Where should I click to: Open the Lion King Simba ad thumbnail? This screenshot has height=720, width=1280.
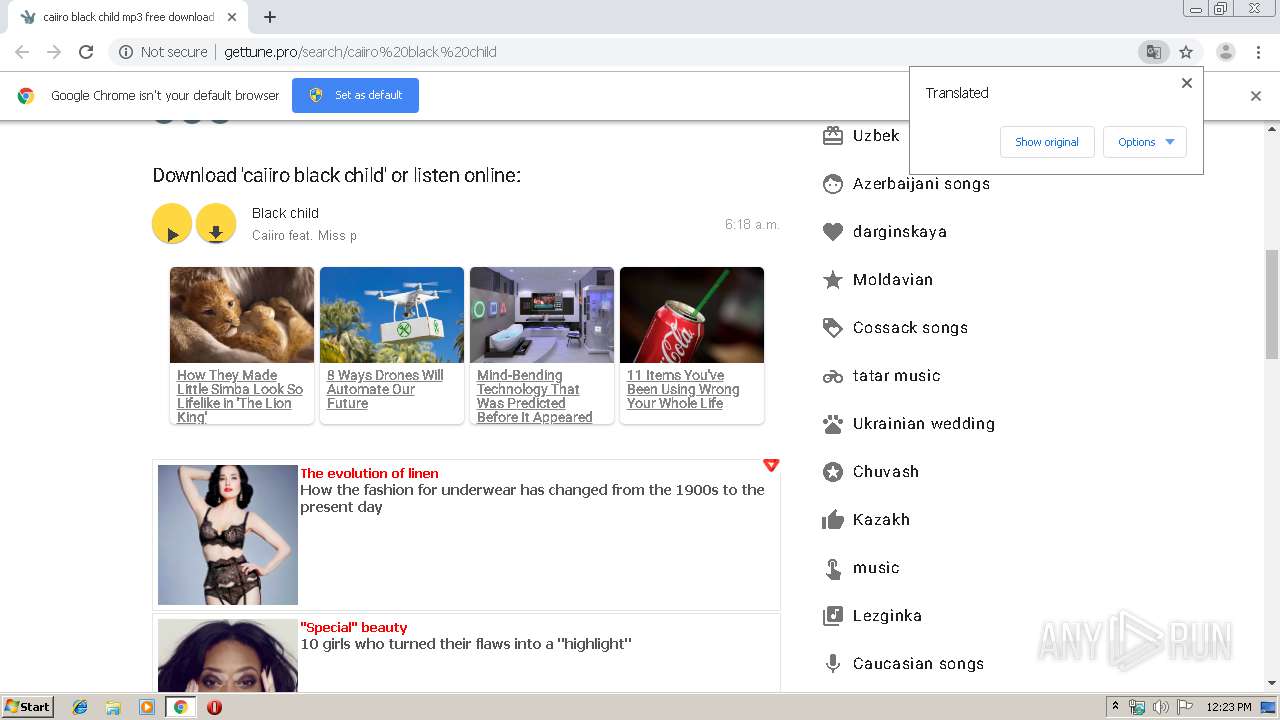pos(242,315)
